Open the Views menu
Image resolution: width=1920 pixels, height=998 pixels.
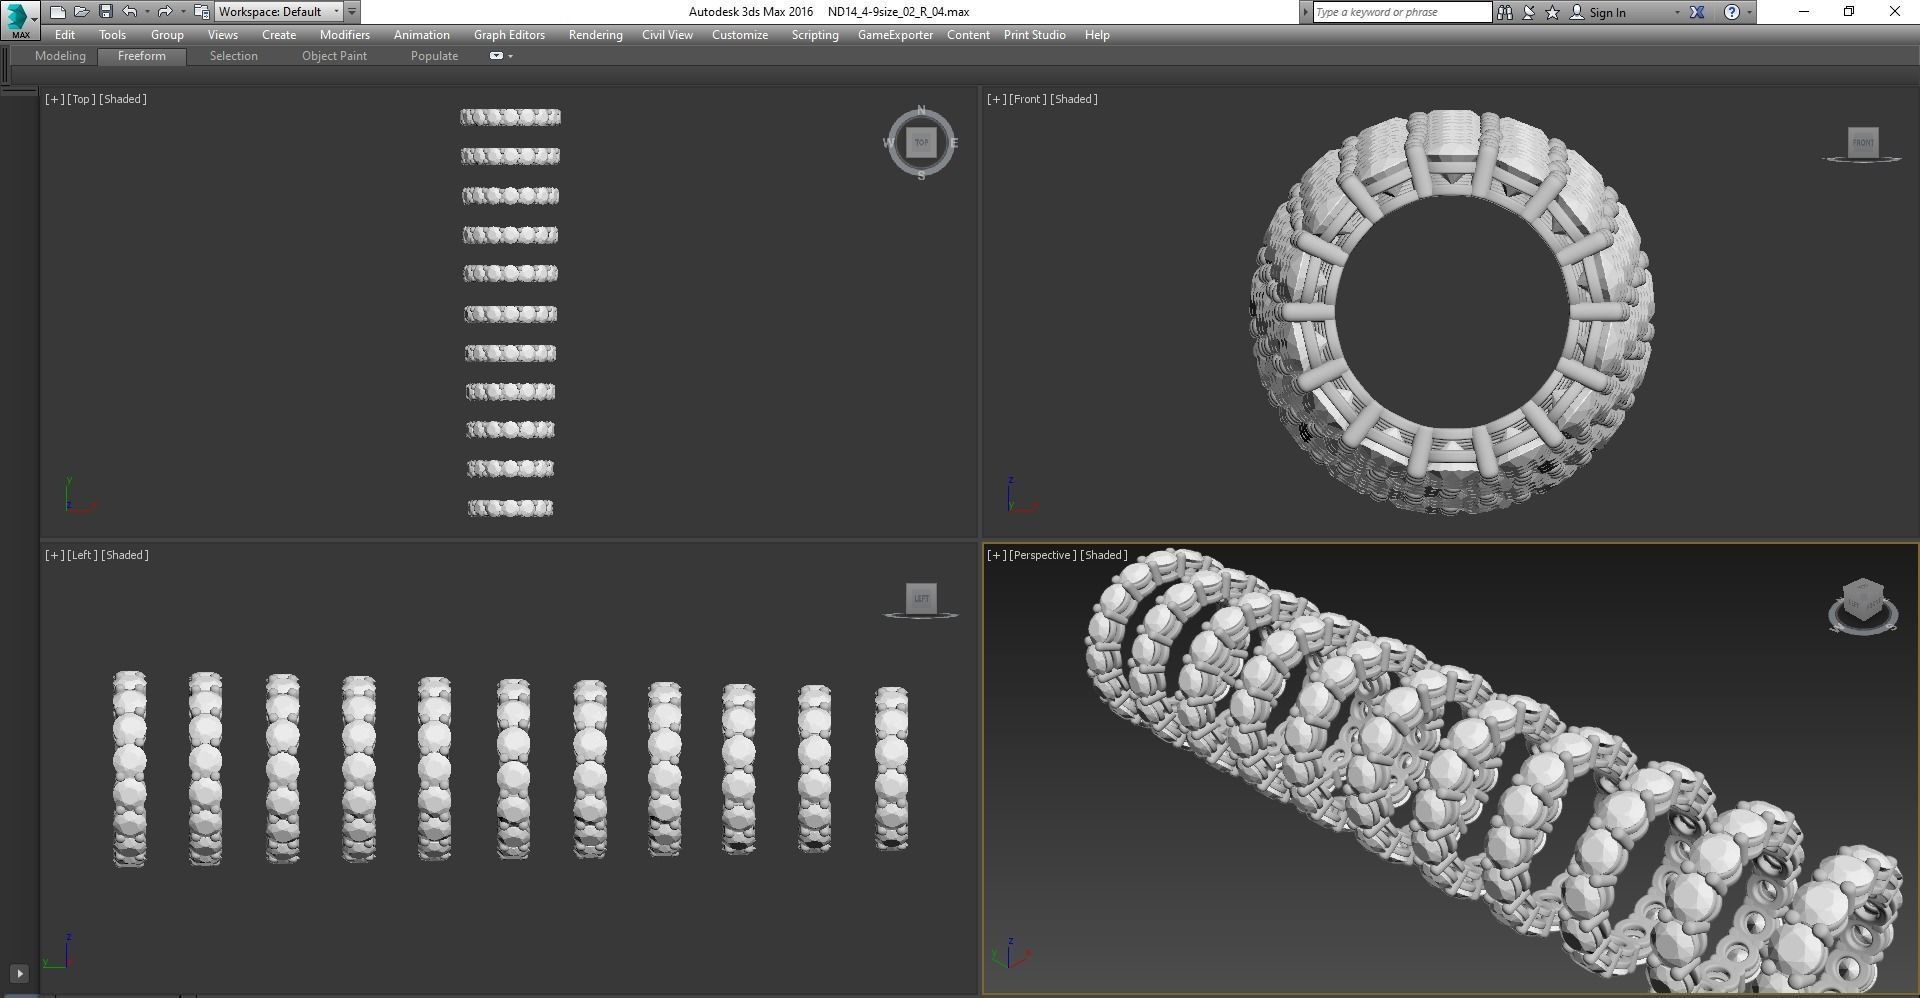pyautogui.click(x=222, y=35)
